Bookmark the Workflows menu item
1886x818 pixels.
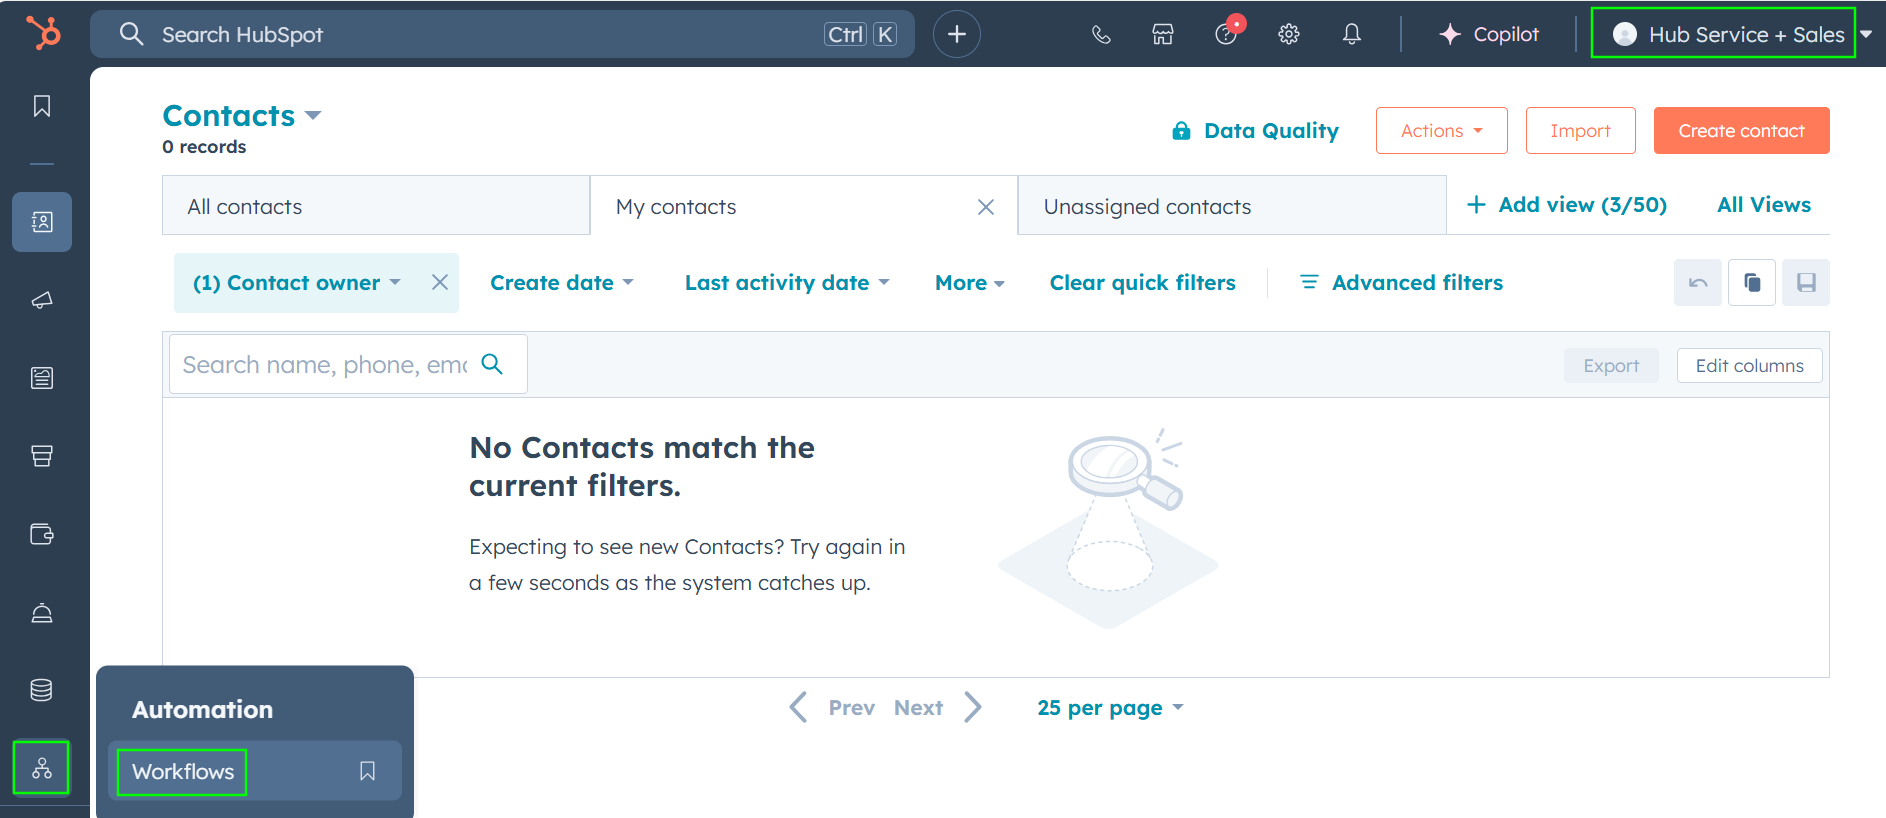pyautogui.click(x=367, y=771)
